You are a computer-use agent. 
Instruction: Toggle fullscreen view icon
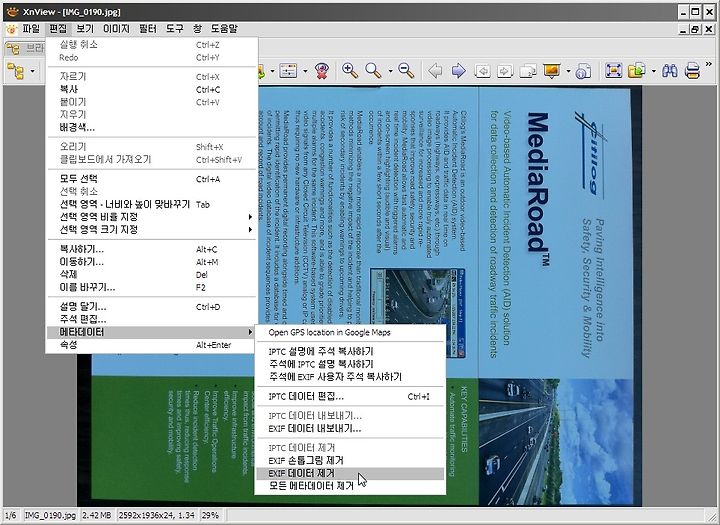[x=613, y=71]
